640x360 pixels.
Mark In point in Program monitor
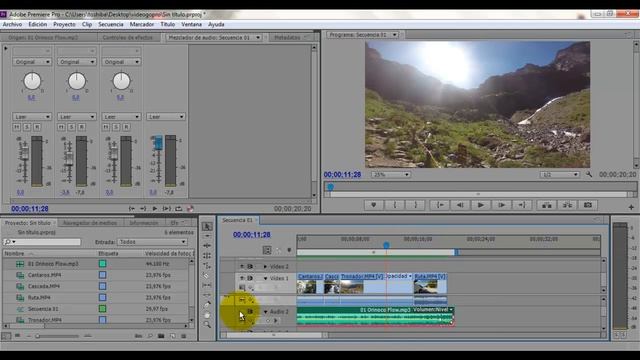point(395,205)
